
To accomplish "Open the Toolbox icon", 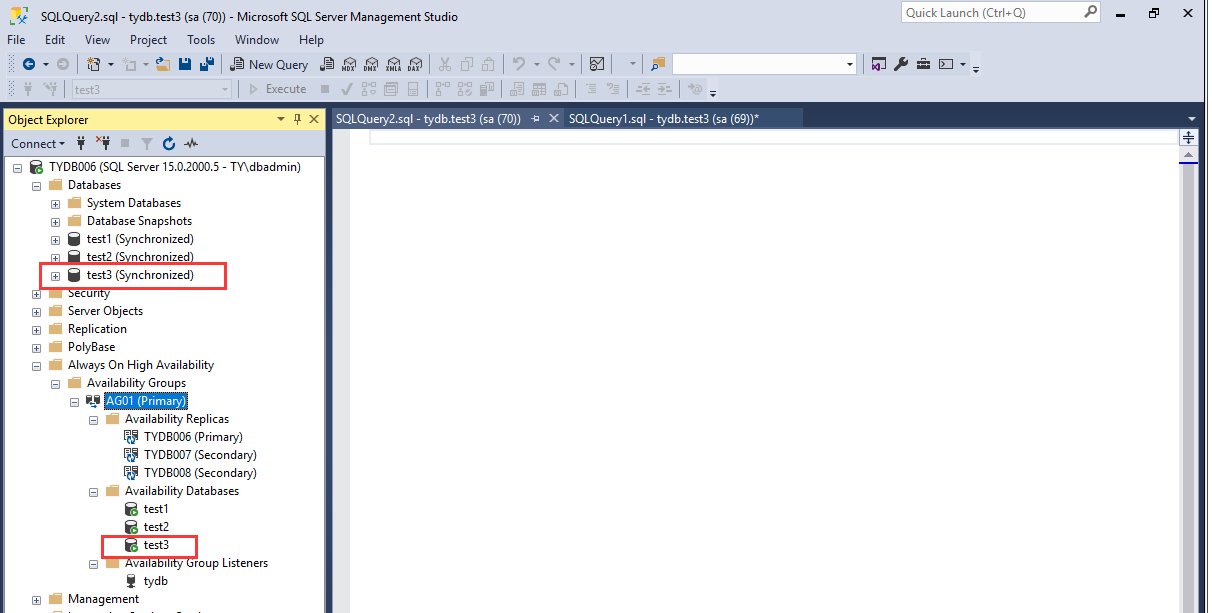I will pyautogui.click(x=921, y=64).
